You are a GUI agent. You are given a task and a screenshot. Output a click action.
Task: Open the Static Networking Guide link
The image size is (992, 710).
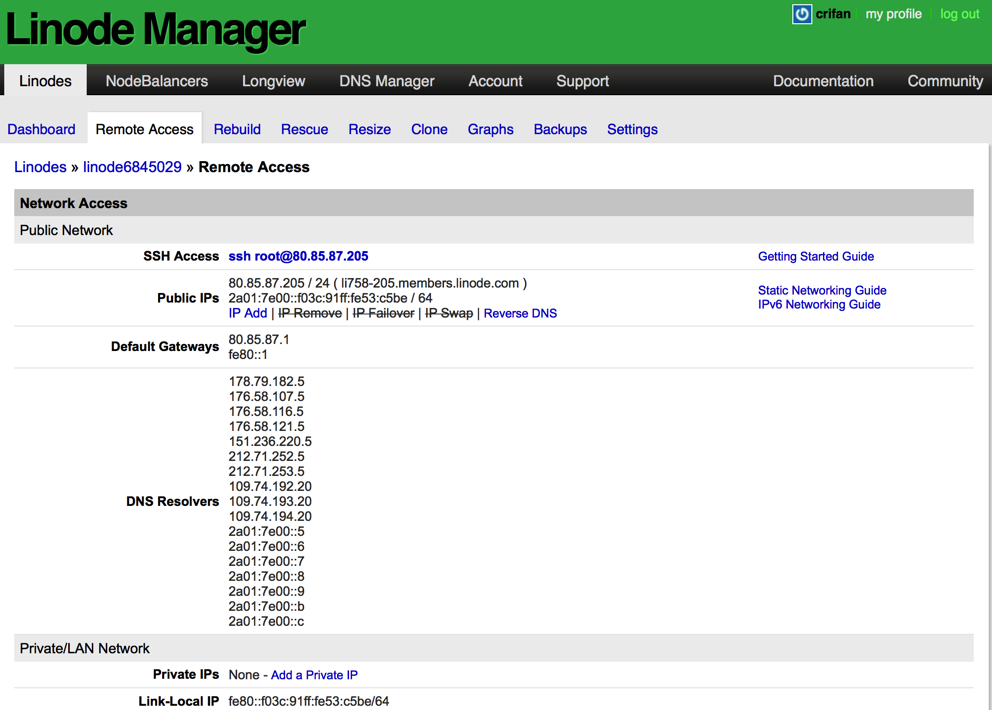(822, 290)
